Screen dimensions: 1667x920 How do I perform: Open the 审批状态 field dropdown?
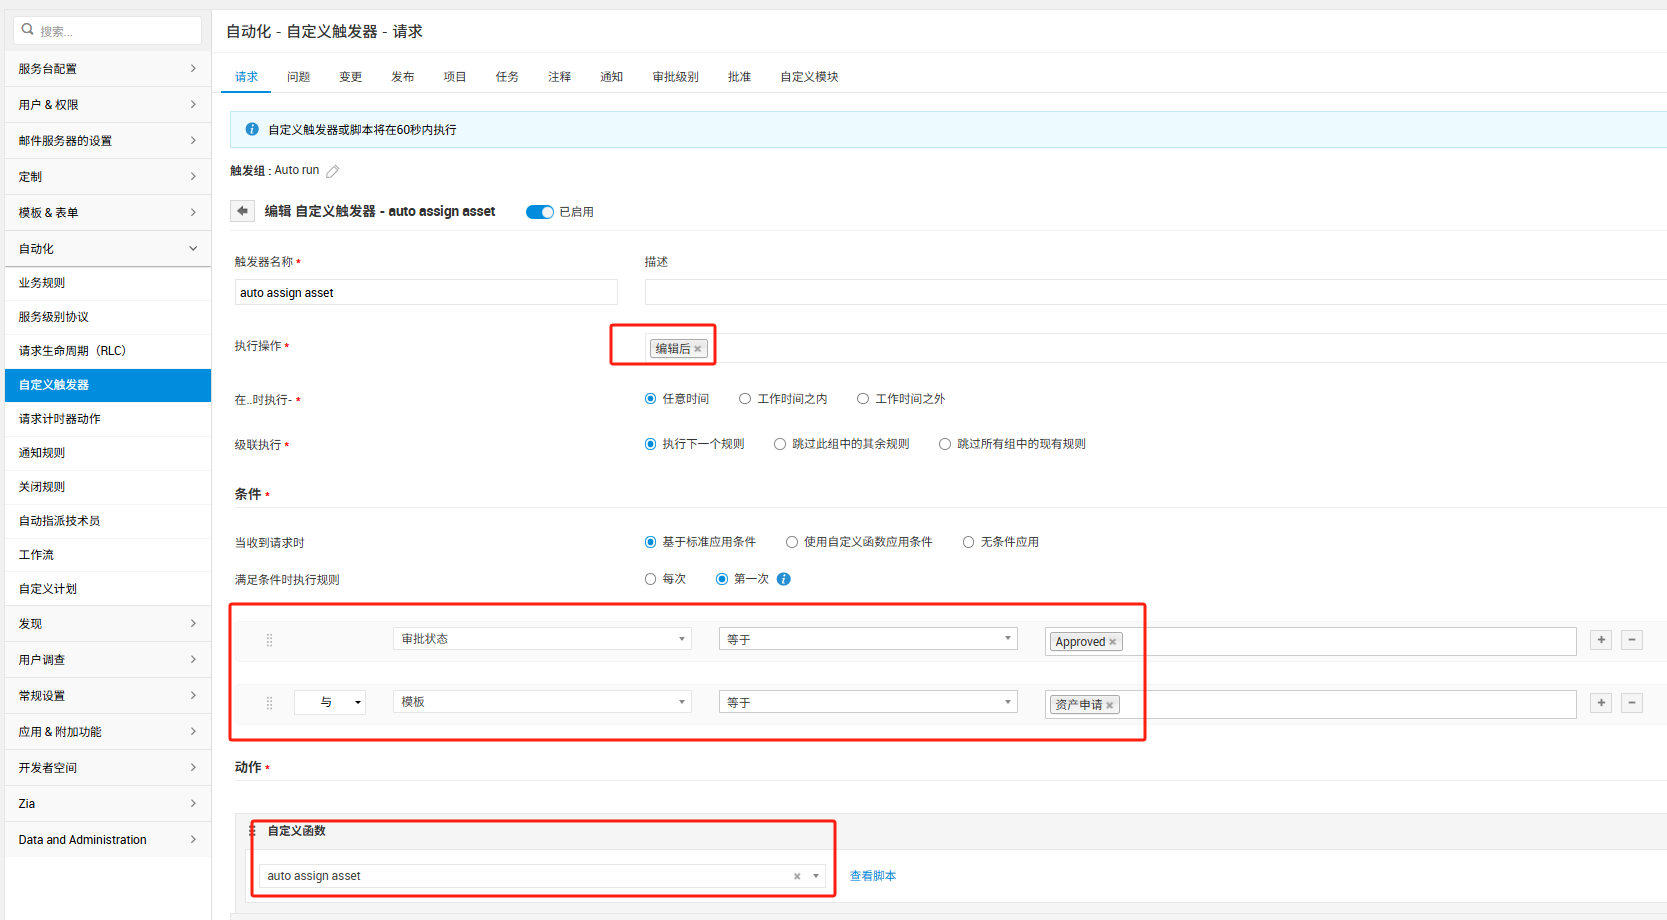(x=542, y=639)
